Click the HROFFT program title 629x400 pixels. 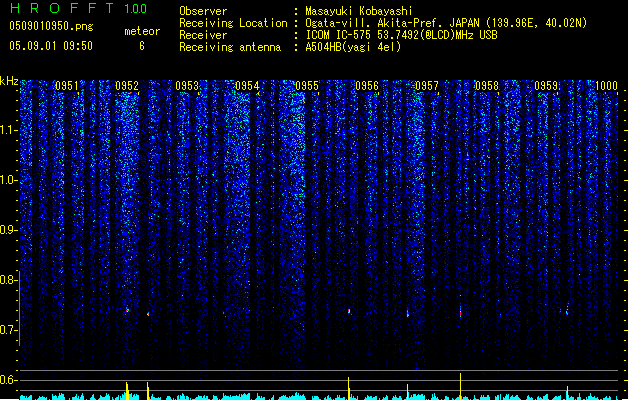(x=62, y=8)
